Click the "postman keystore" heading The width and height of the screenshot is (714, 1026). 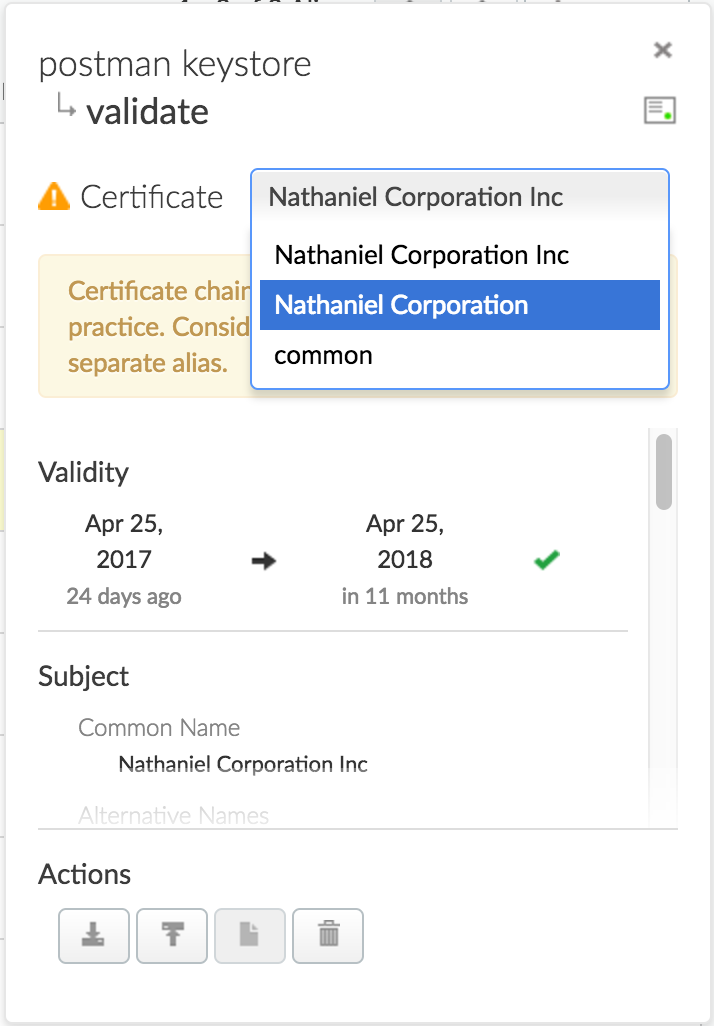tap(175, 65)
